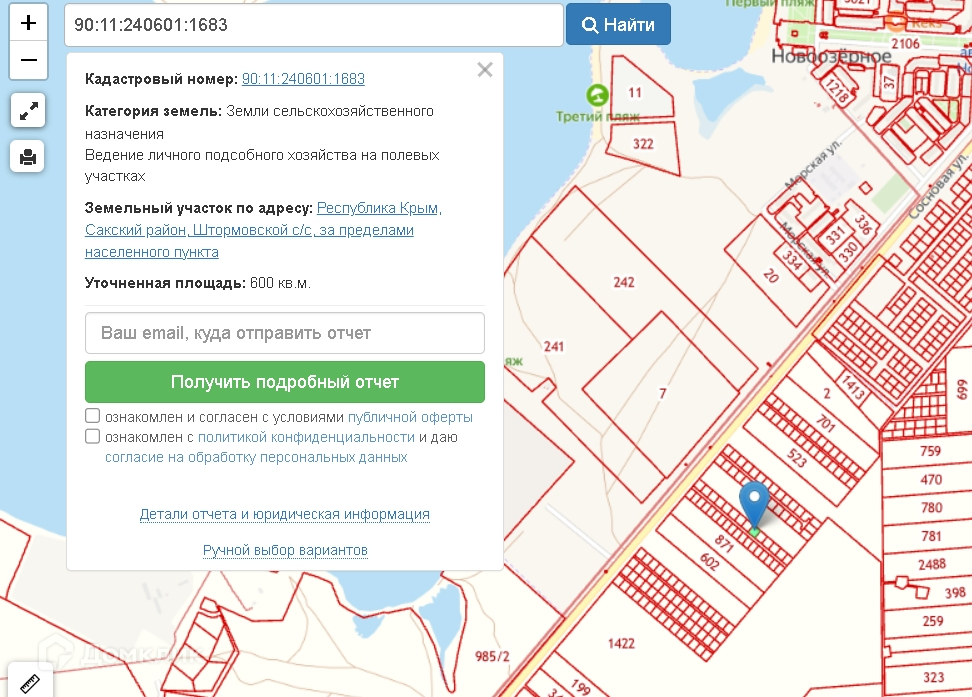
Task: Select map parcel labeled 20
Action: pyautogui.click(x=771, y=276)
